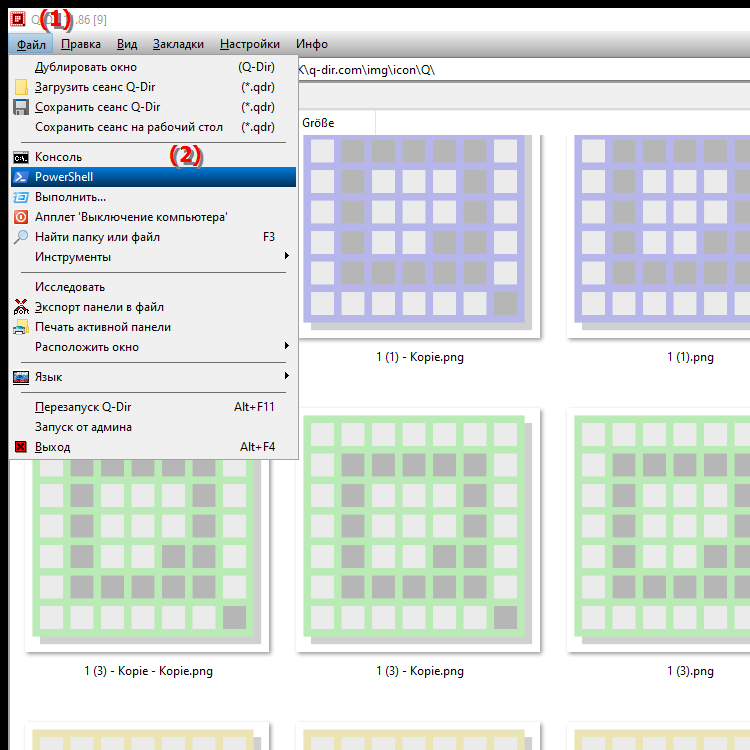Select Перезапуск Q-Dir
Screen dimensions: 750x750
click(154, 407)
